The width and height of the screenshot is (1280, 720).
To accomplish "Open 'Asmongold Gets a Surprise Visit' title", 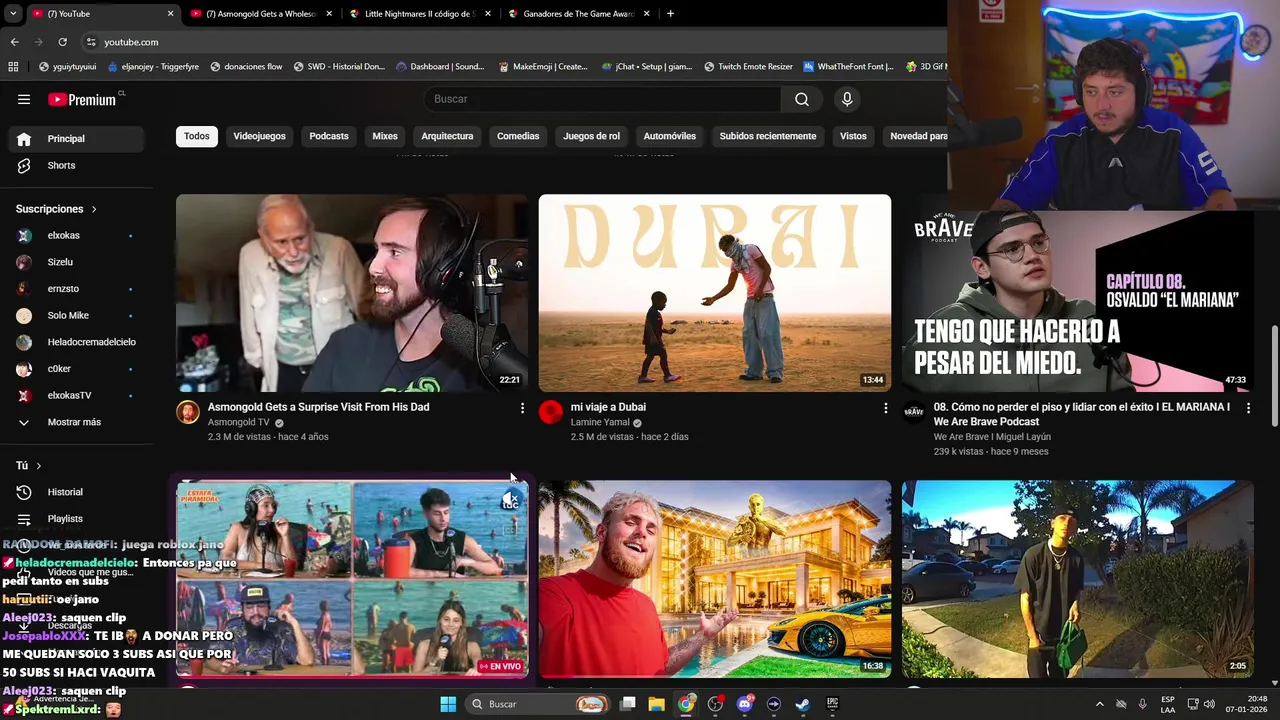I will (x=318, y=407).
